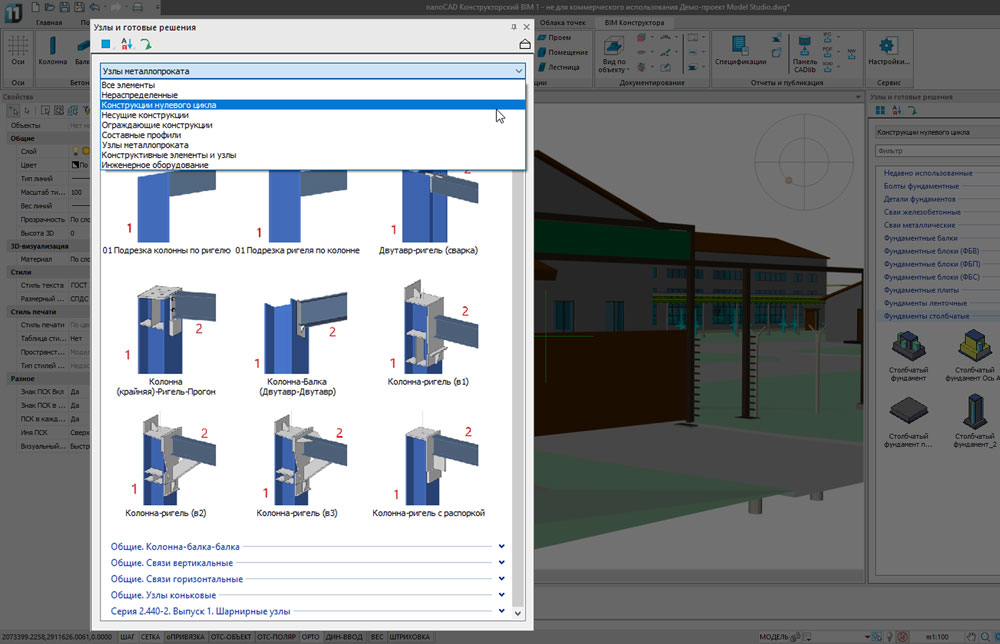Click the Undo arrow icon

[x=94, y=7]
